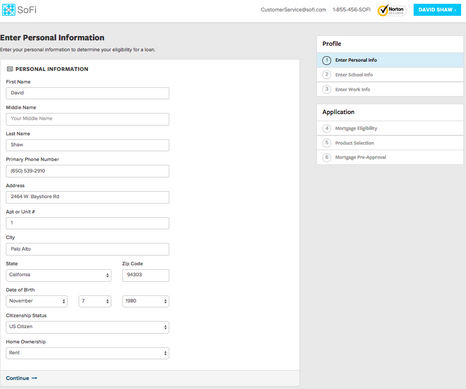Open the birth year dropdown showing 1980

[146, 301]
